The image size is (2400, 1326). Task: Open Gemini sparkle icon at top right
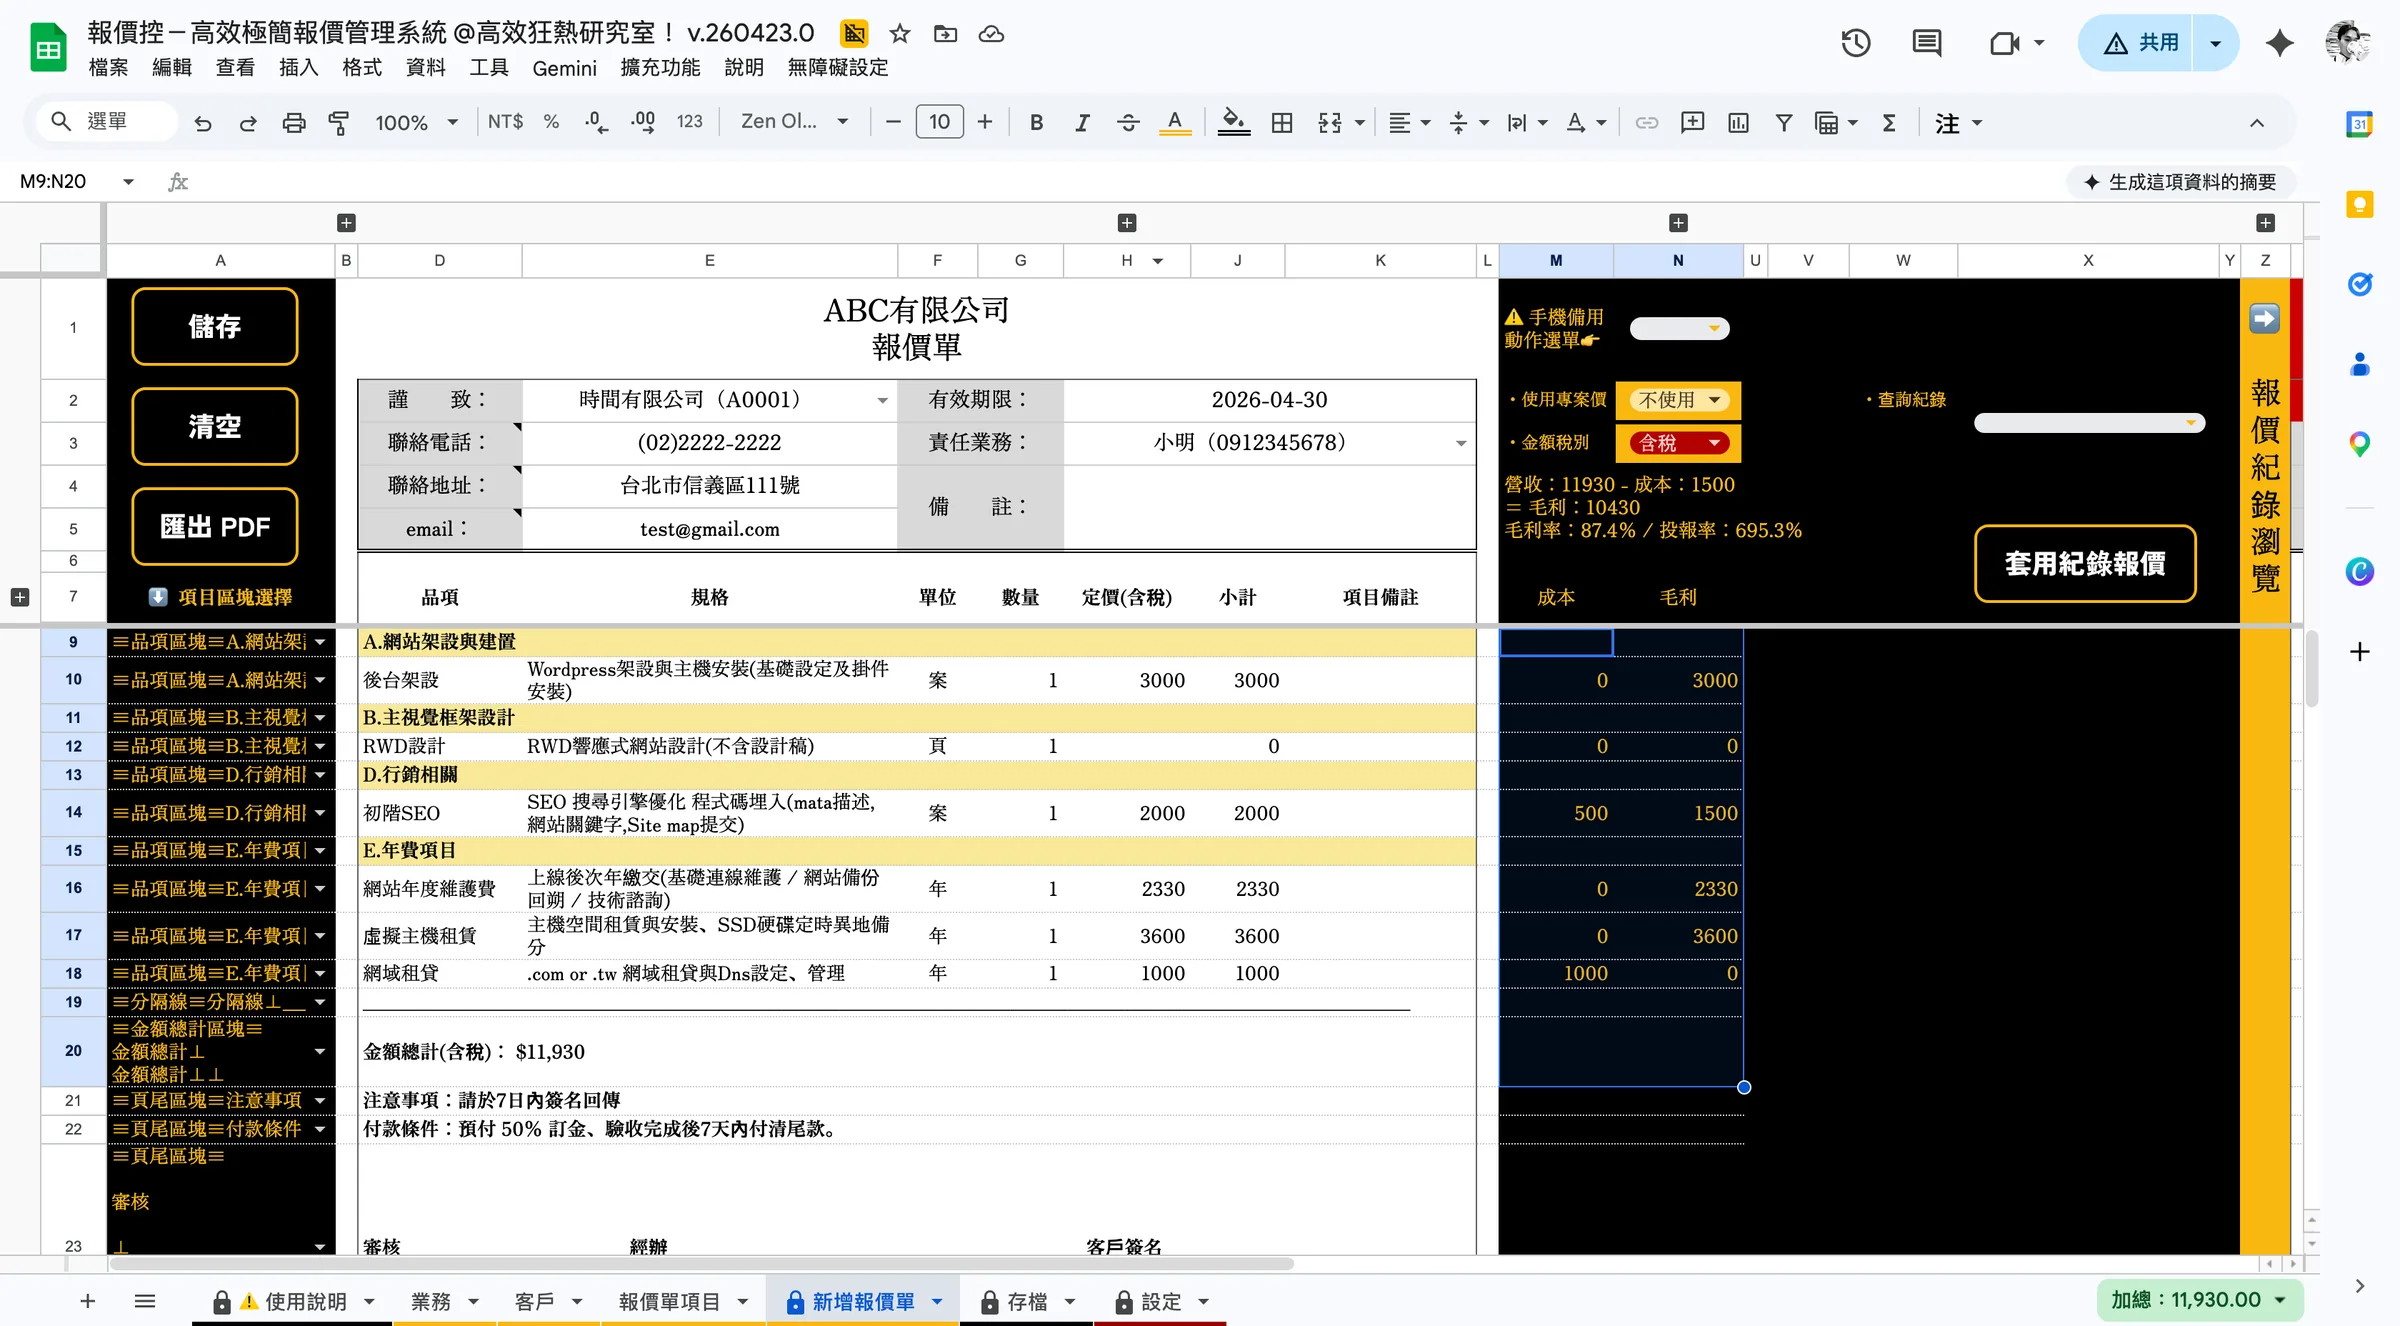pos(2279,43)
